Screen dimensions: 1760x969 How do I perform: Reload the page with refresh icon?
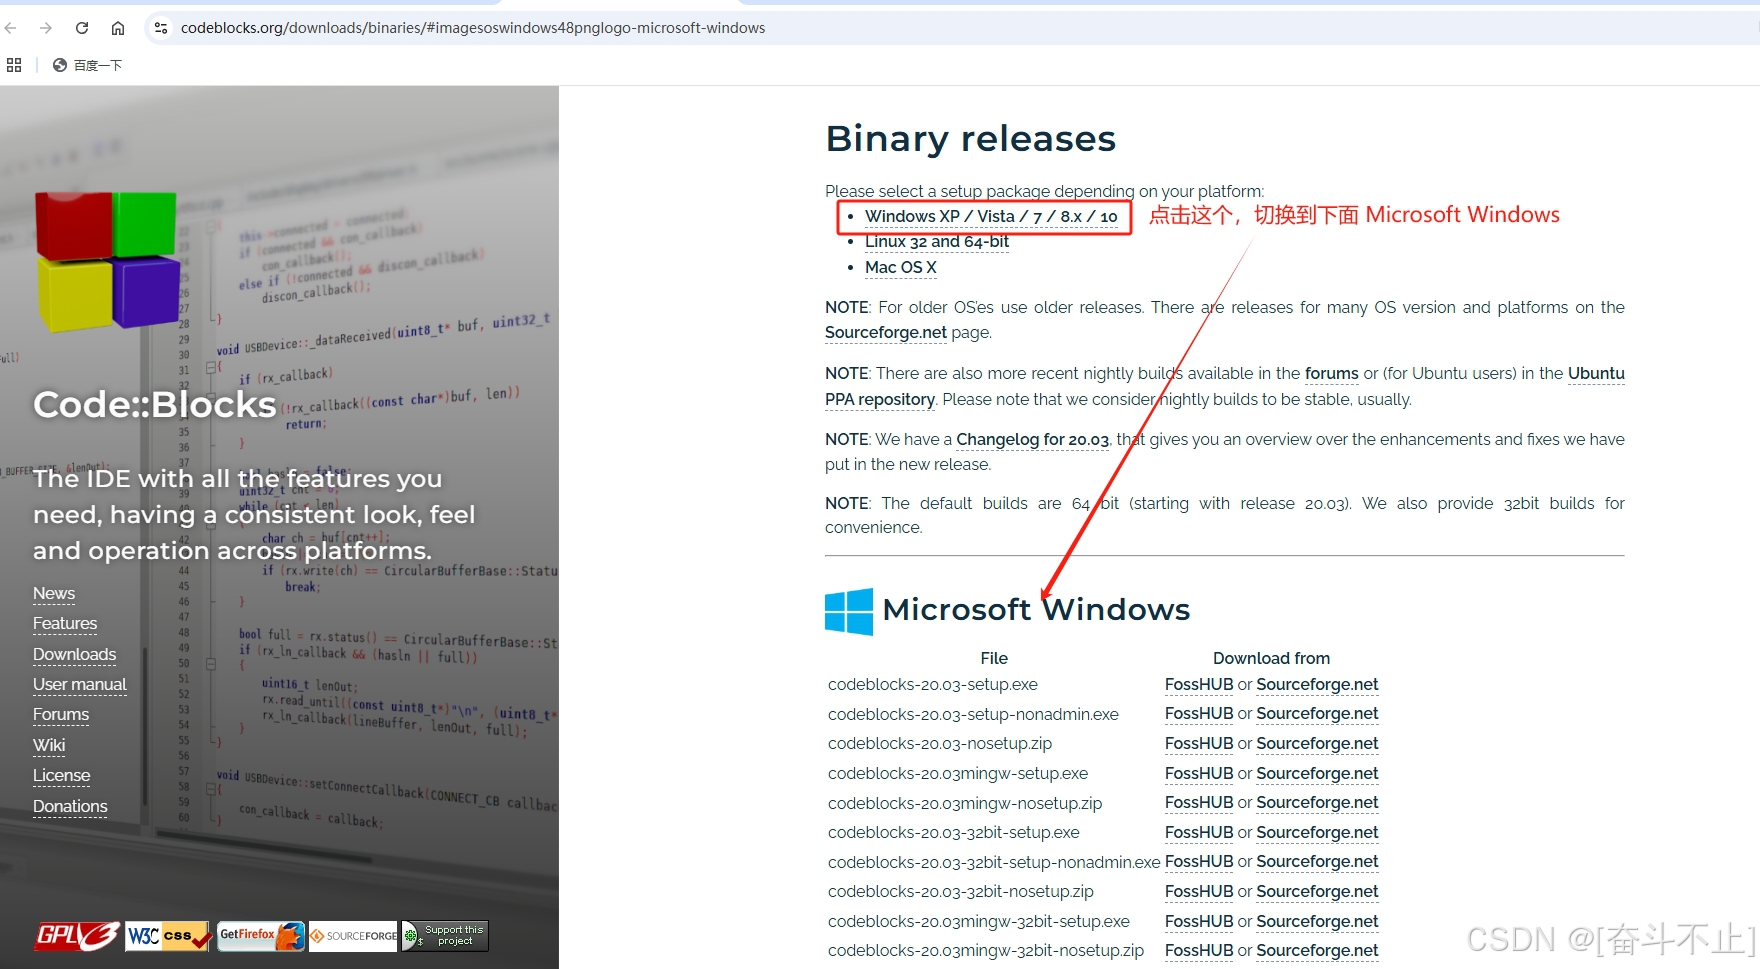(x=82, y=28)
